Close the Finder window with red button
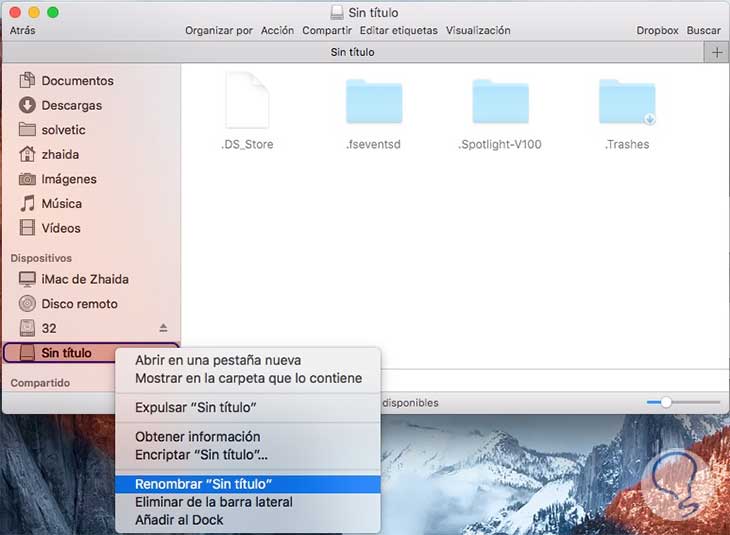The width and height of the screenshot is (730, 535). click(x=15, y=13)
